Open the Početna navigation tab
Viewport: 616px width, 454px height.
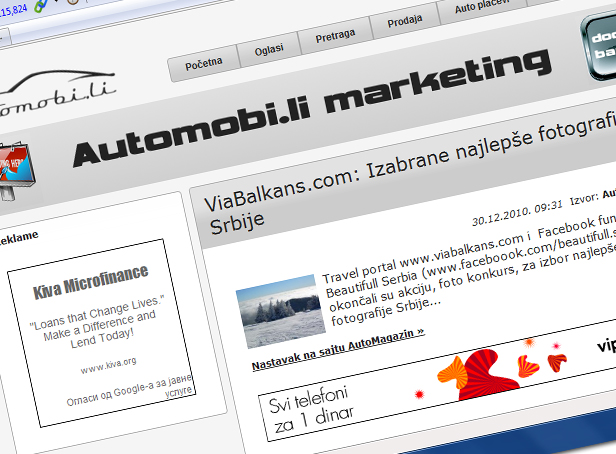[204, 64]
